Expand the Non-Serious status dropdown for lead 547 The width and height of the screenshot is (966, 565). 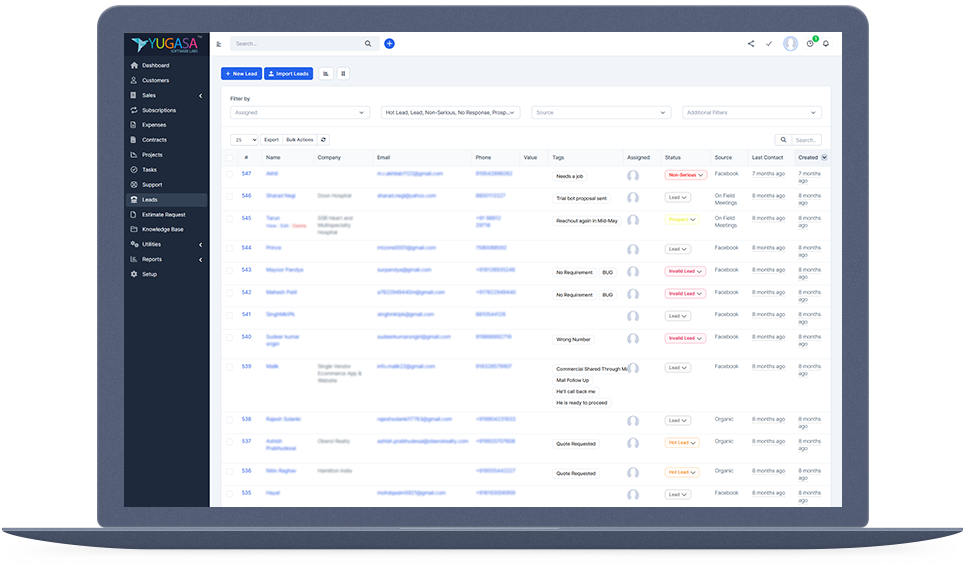(686, 175)
